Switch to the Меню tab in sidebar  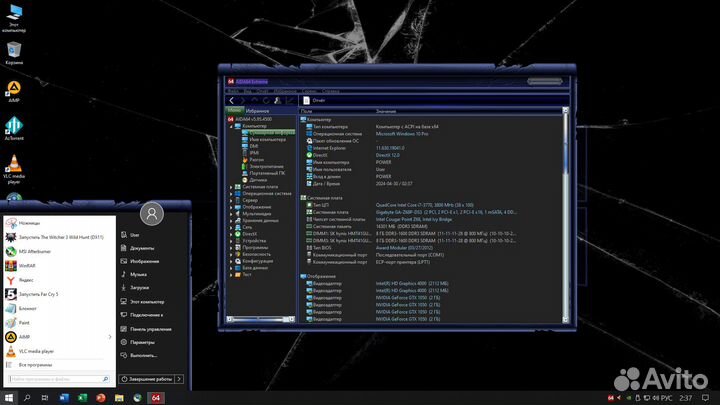click(x=234, y=111)
